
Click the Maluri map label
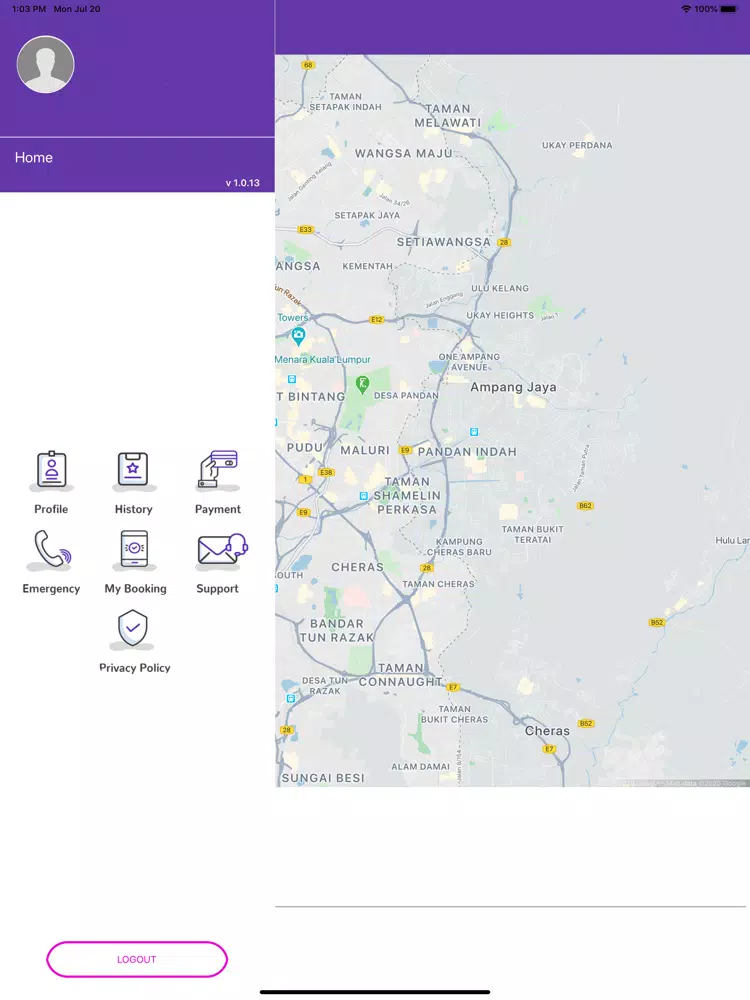[x=365, y=450]
